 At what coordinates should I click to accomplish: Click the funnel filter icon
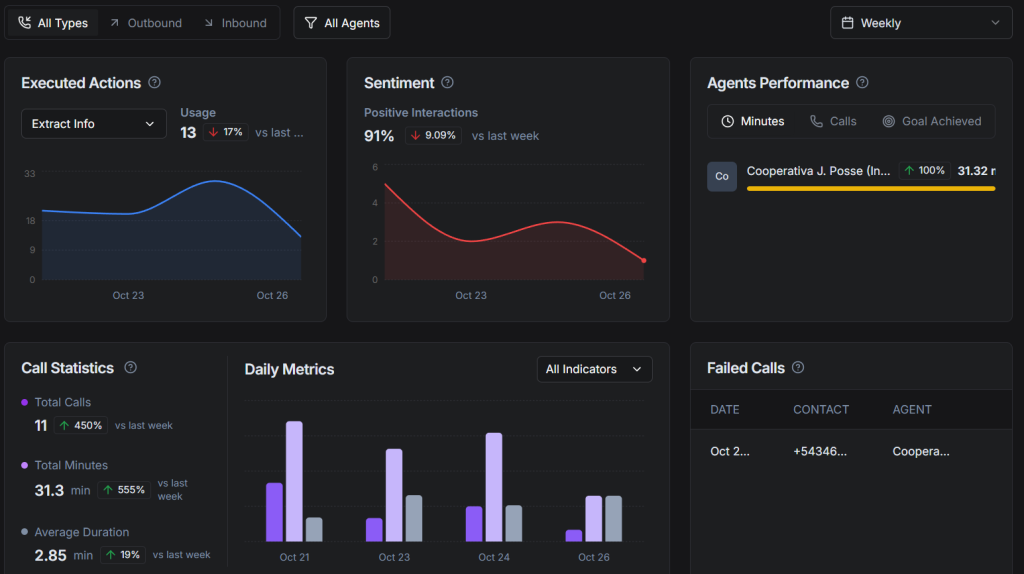pyautogui.click(x=311, y=23)
